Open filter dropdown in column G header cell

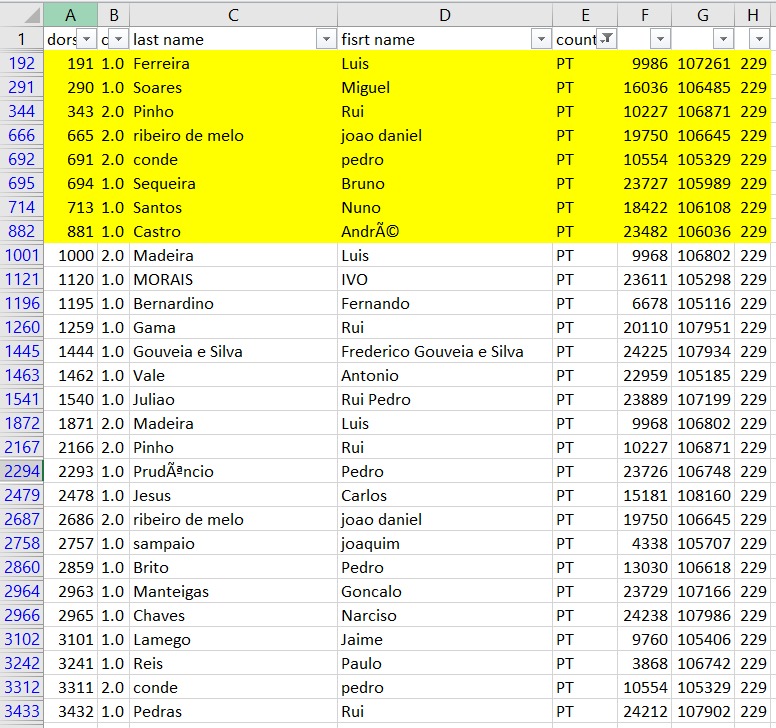pyautogui.click(x=723, y=39)
